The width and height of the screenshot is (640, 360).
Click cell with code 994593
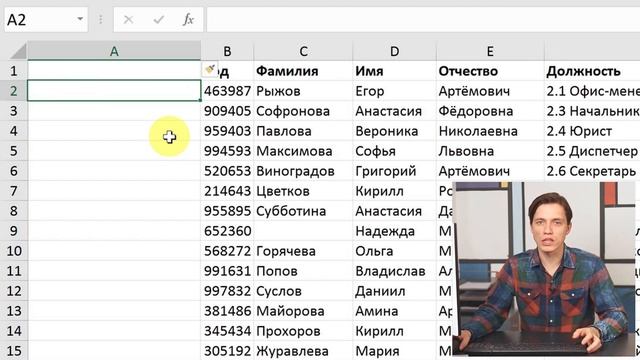227,151
